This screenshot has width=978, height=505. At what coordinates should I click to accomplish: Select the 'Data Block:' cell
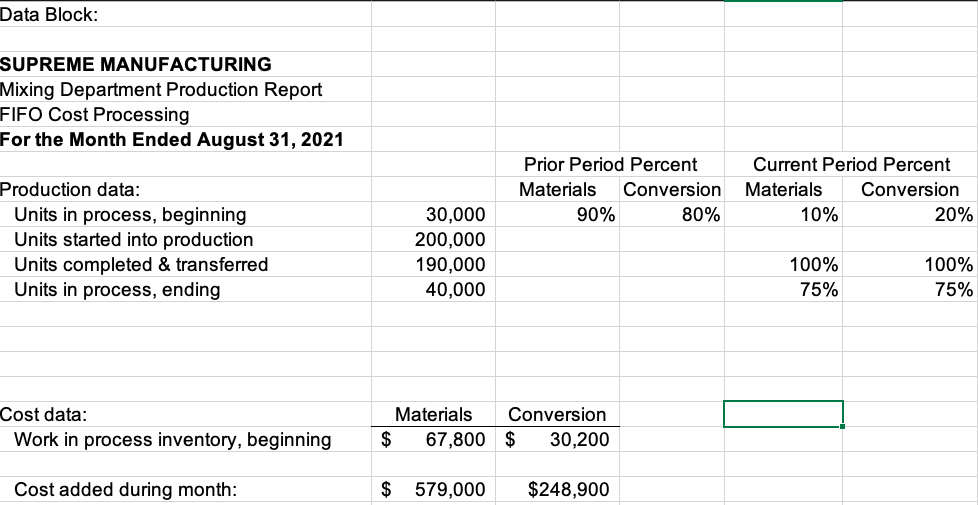185,14
